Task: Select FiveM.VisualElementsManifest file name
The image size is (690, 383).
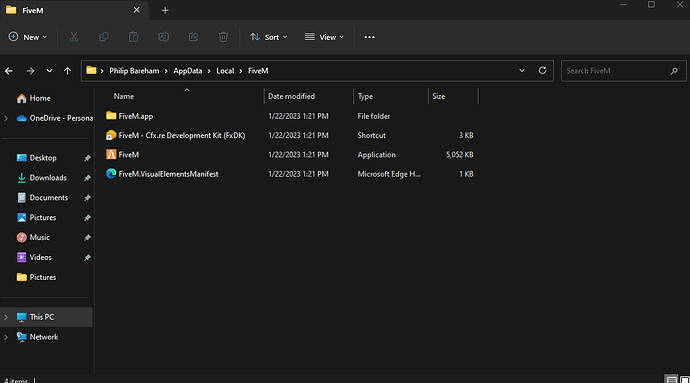Action: (168, 174)
